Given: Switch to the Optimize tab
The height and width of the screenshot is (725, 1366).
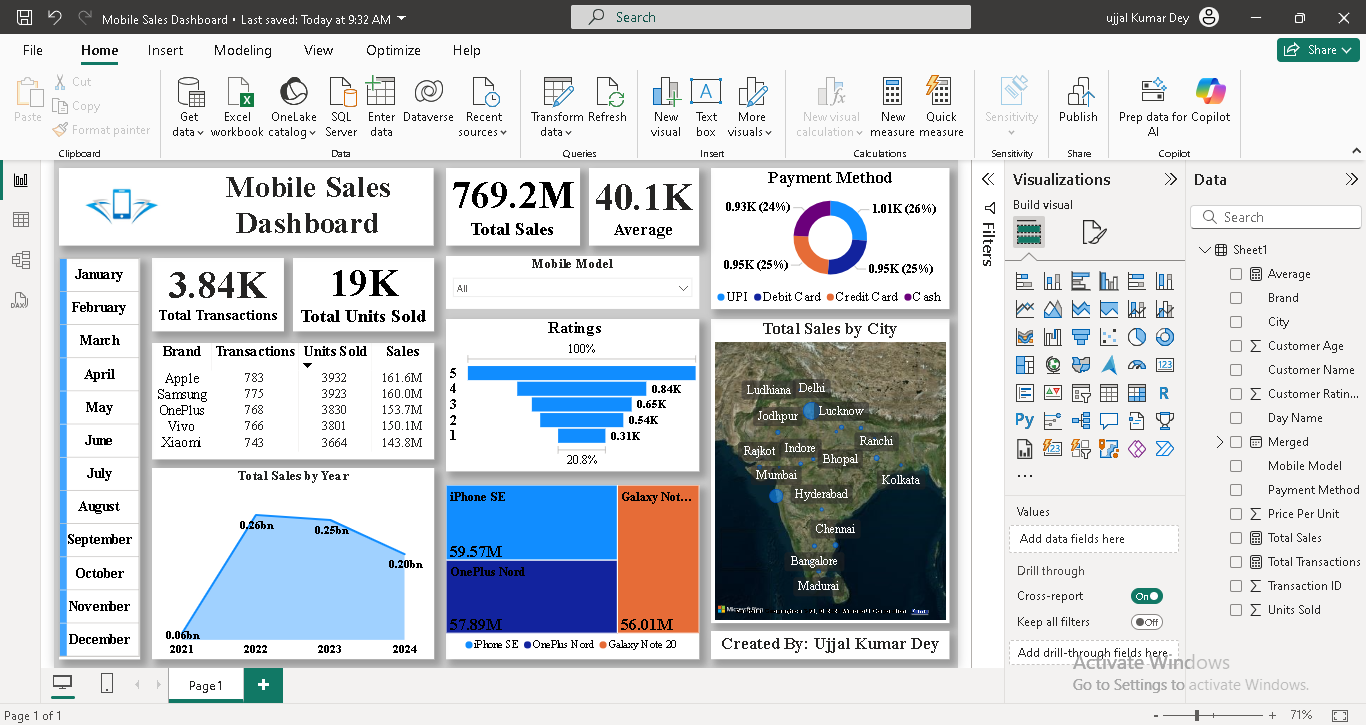Looking at the screenshot, I should coord(393,50).
